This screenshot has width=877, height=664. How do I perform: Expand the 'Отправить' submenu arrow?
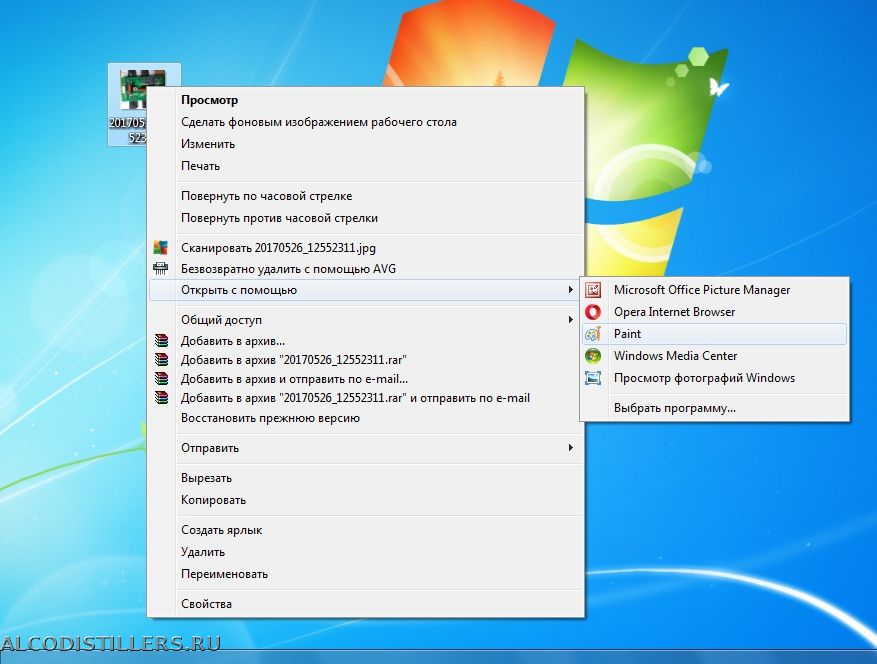click(x=571, y=448)
